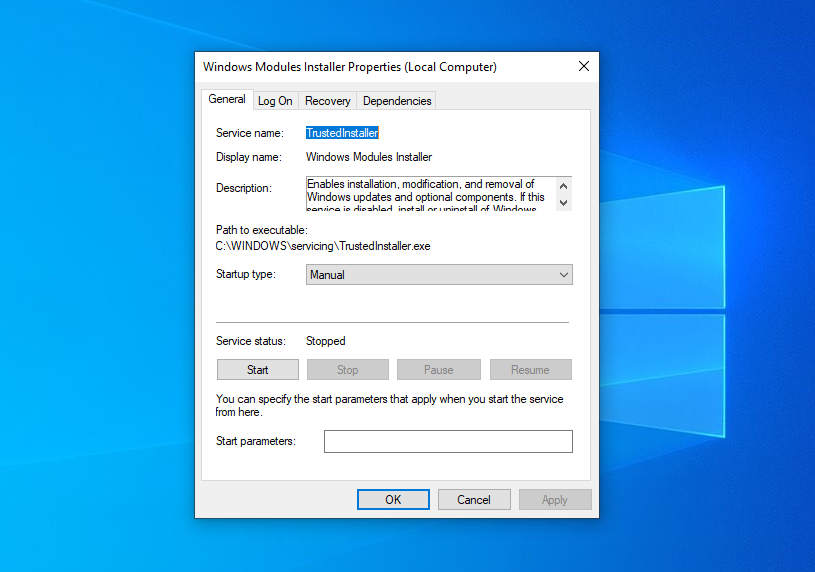Click inside the Description text box

(x=430, y=194)
